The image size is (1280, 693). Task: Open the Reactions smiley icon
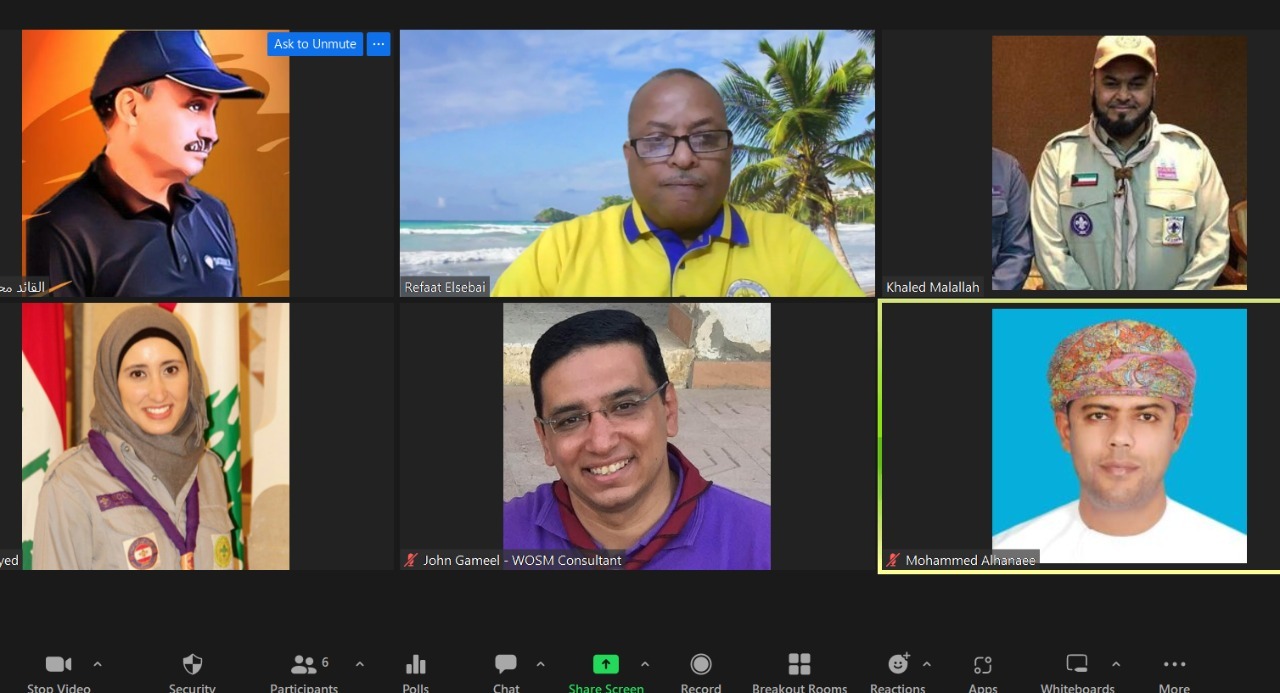point(898,665)
